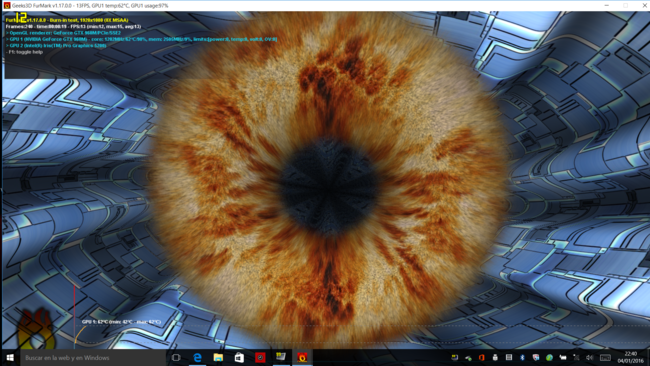The image size is (650, 366).
Task: Click the active FurMark taskbar button
Action: click(302, 357)
